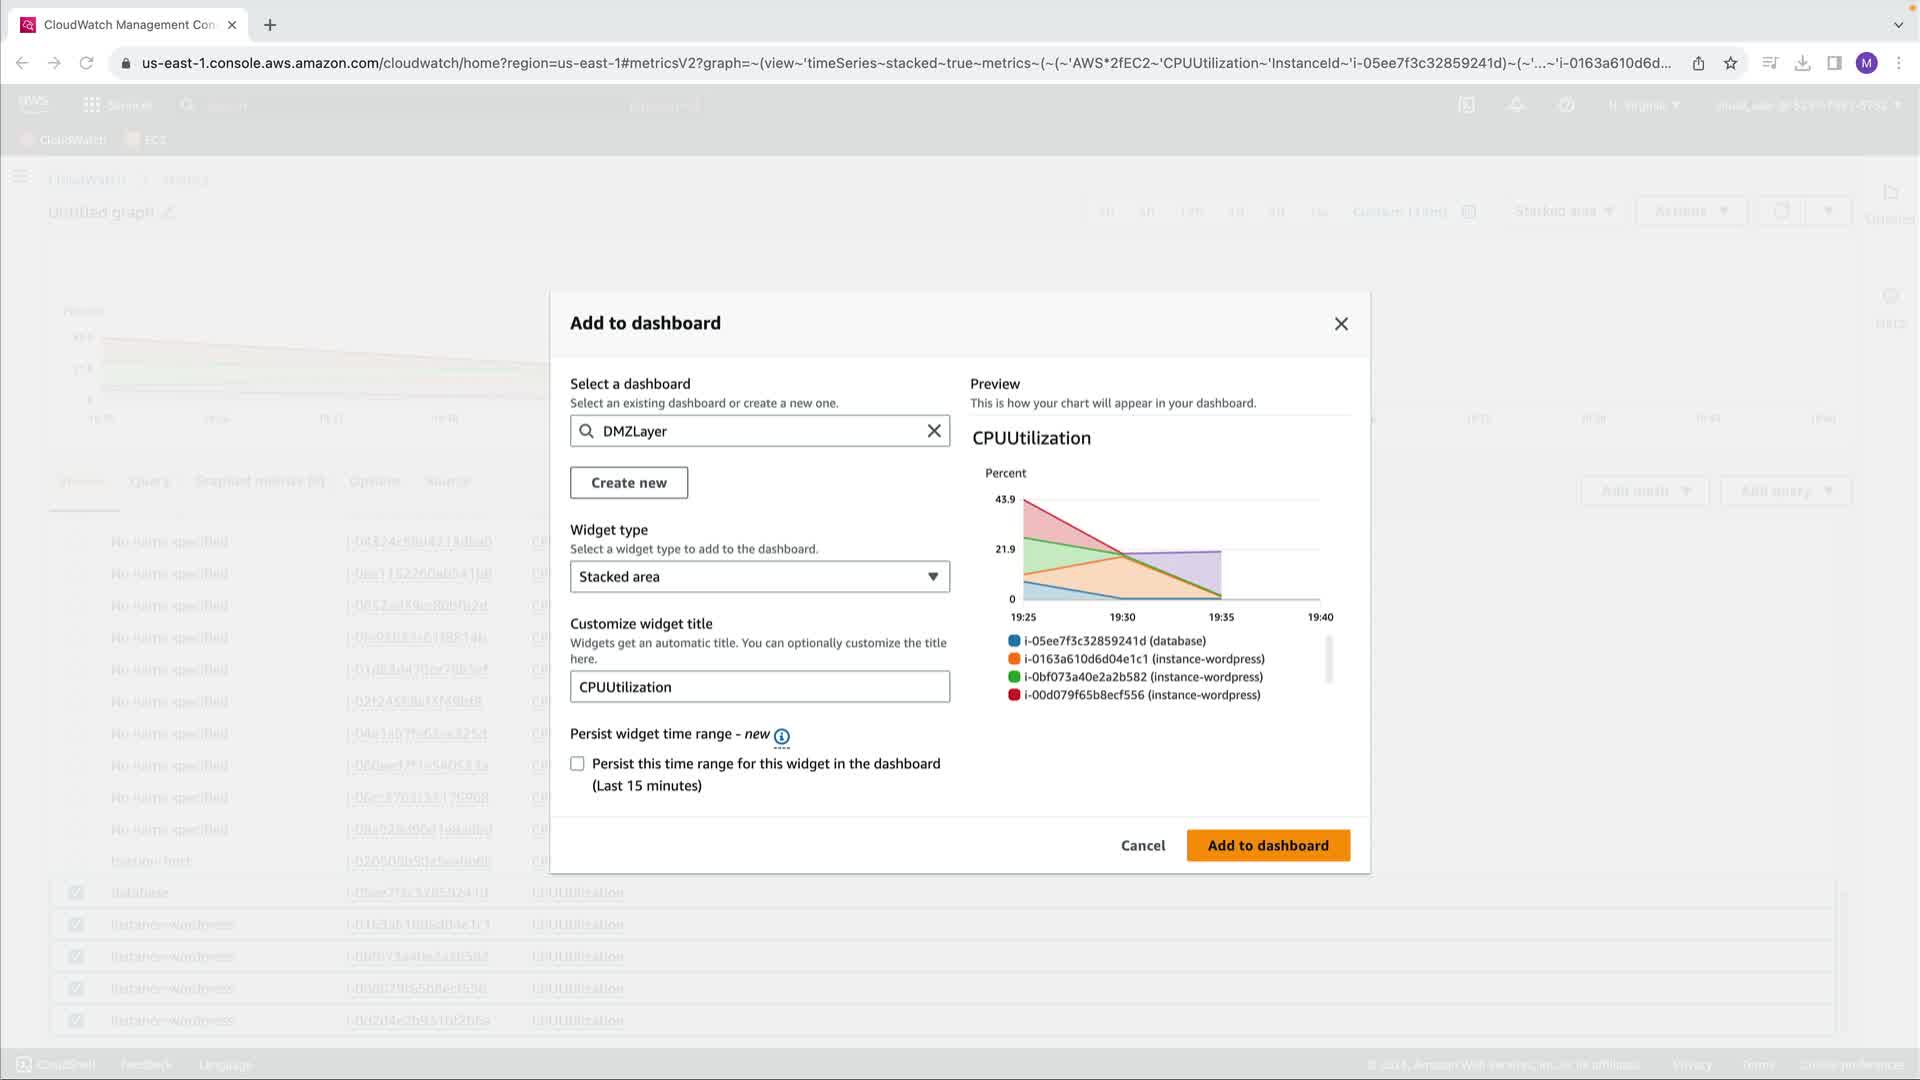Image resolution: width=1920 pixels, height=1080 pixels.
Task: Click the blue database legend color swatch
Action: pyautogui.click(x=1014, y=641)
